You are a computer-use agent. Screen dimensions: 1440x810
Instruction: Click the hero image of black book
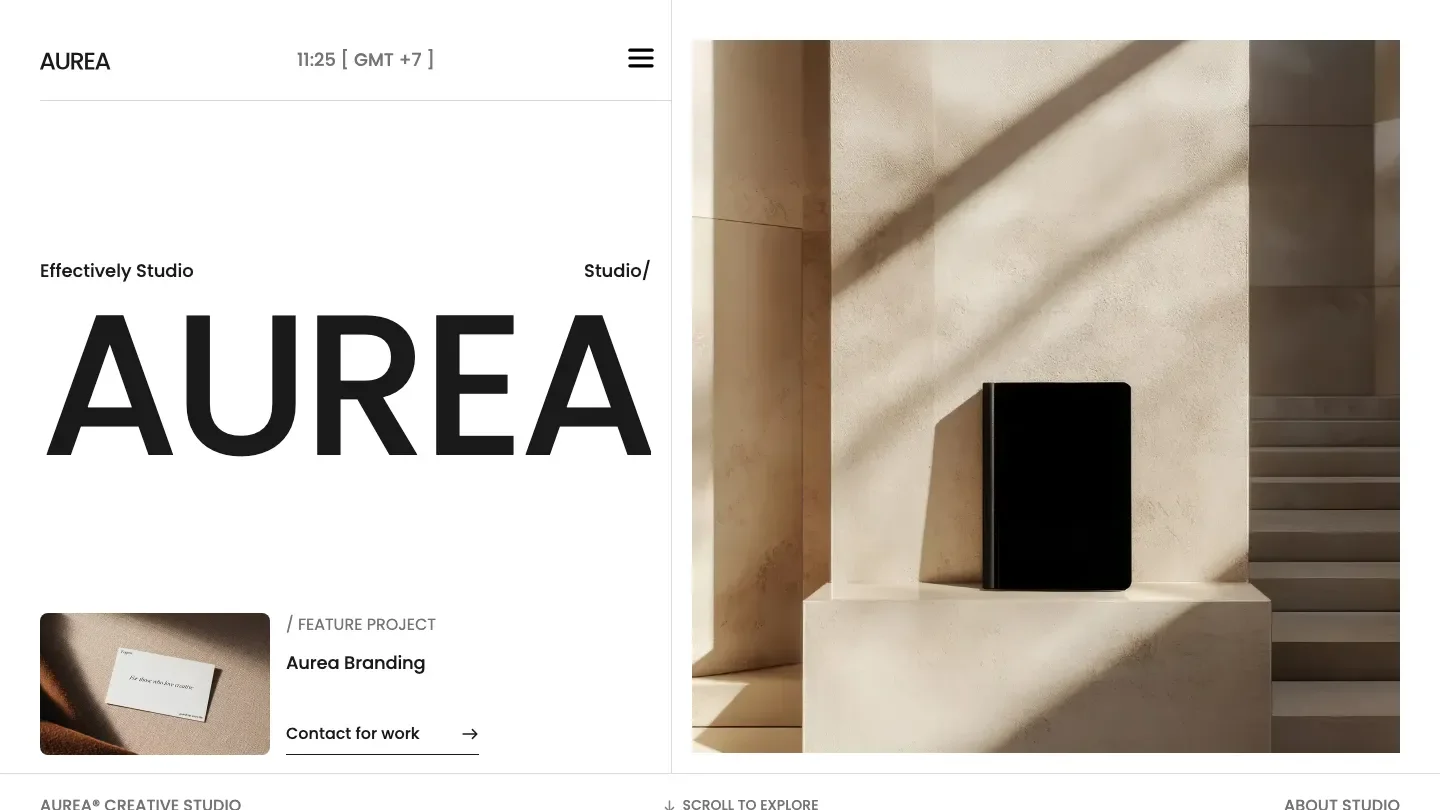1046,396
